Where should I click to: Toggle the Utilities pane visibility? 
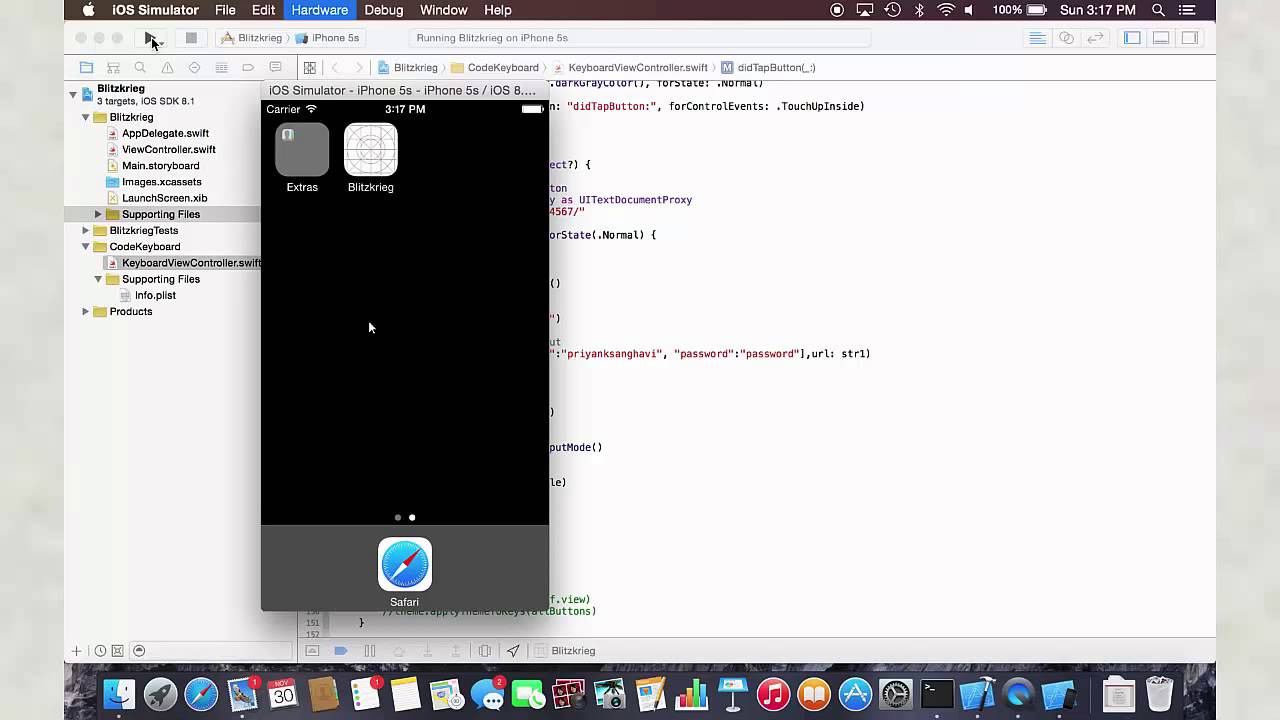(1190, 38)
